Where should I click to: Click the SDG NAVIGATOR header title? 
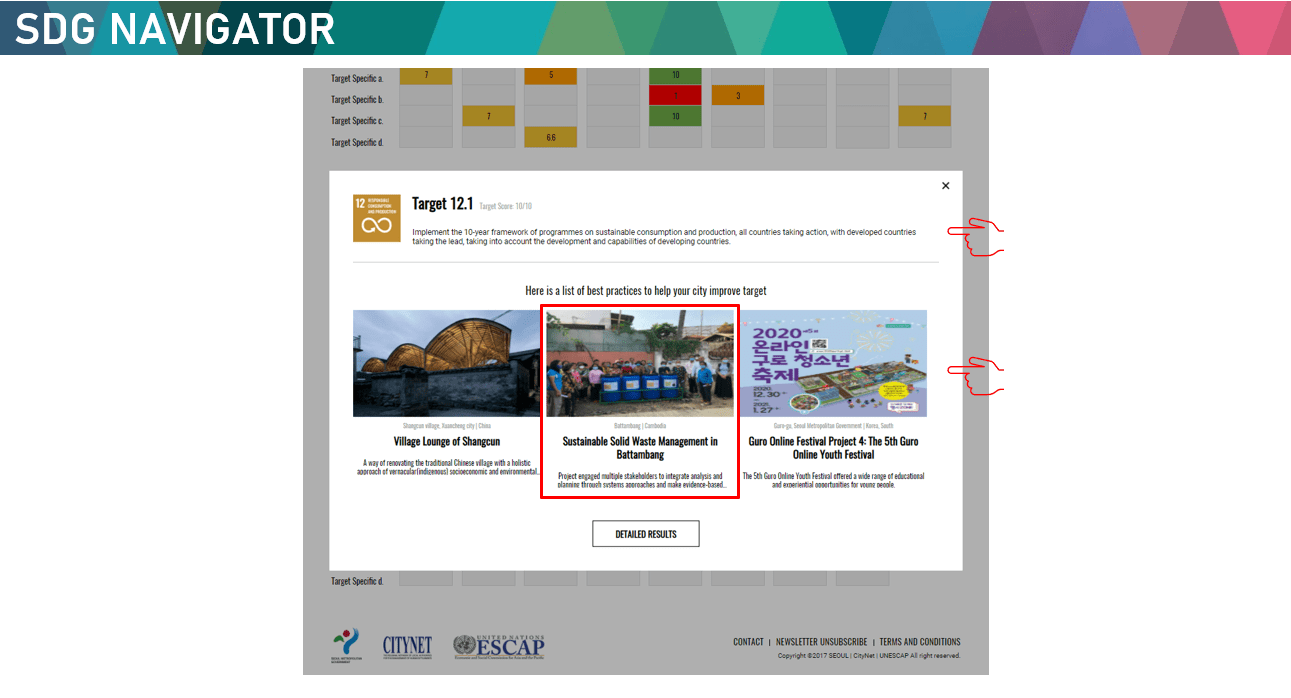point(175,29)
